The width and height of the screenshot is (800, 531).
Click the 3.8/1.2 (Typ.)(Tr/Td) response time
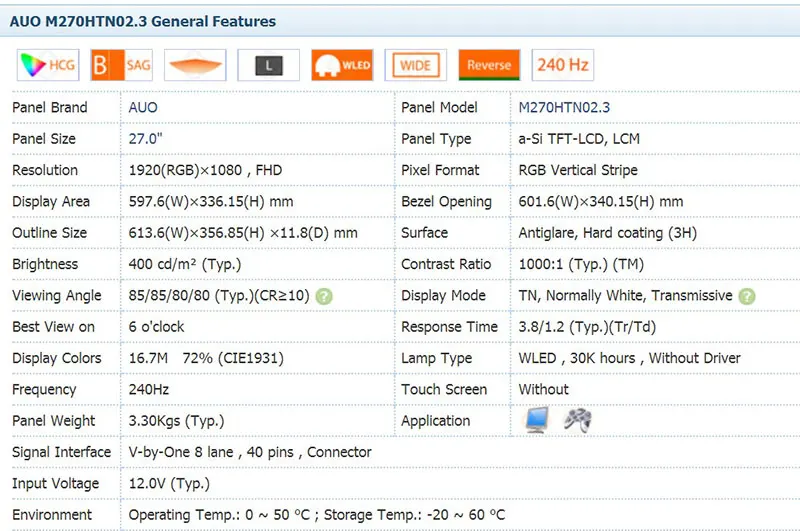pos(587,327)
